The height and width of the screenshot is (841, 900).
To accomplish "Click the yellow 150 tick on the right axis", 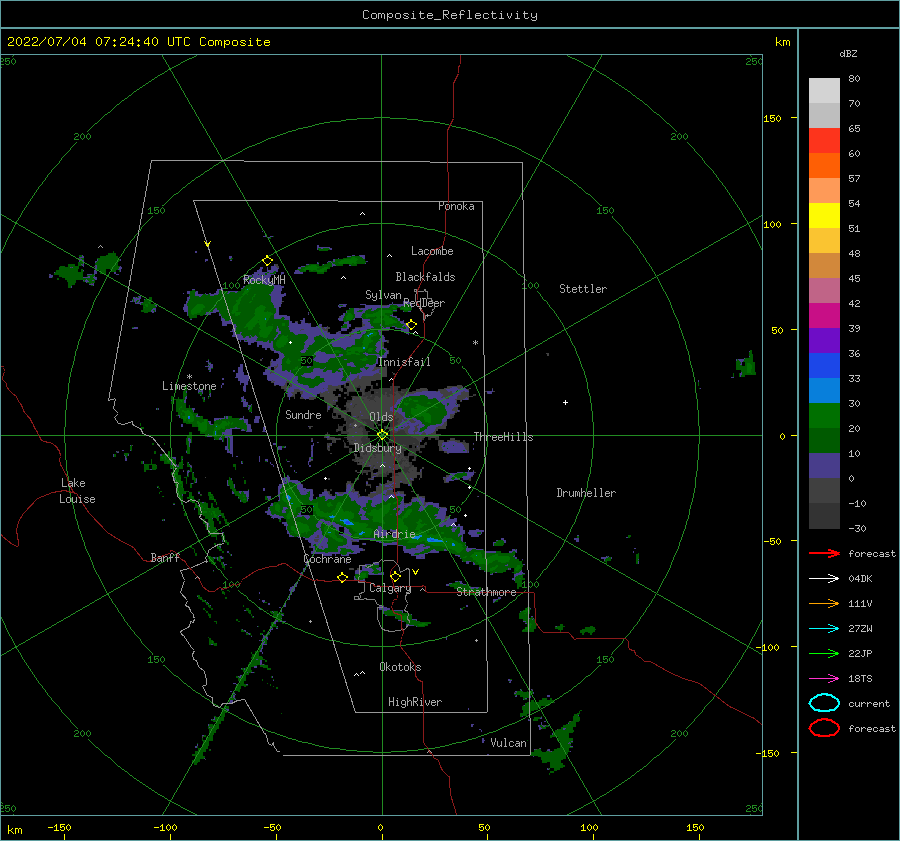I will (772, 118).
